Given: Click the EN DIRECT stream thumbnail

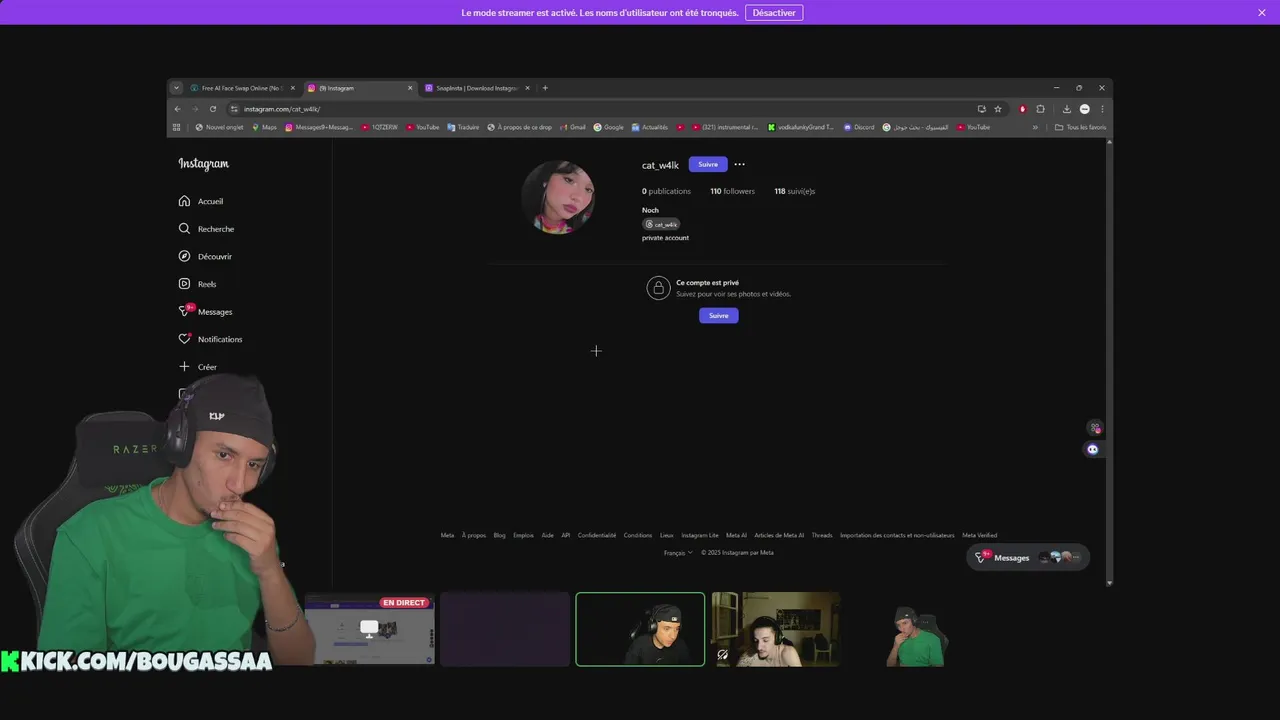Looking at the screenshot, I should click(x=370, y=629).
